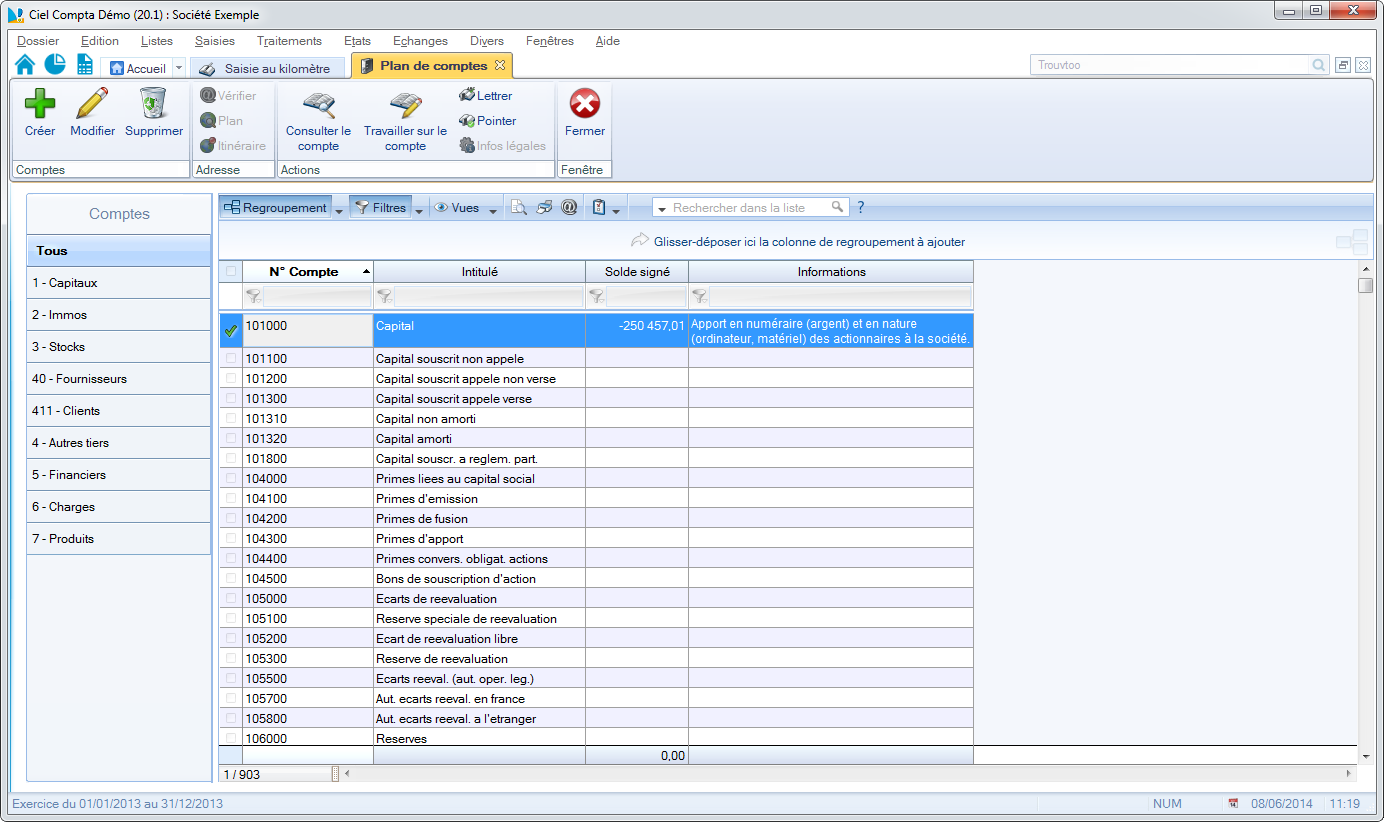
Task: Check the box for account 105500
Action: click(x=232, y=678)
